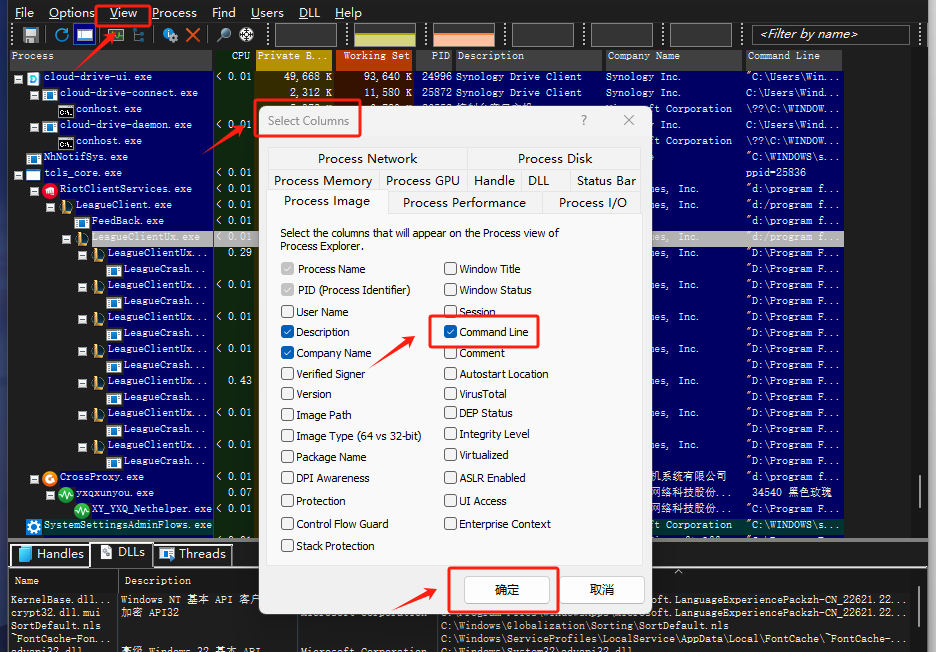
Task: Collapse the RiotClientServices.exe tree node
Action: [x=33, y=189]
